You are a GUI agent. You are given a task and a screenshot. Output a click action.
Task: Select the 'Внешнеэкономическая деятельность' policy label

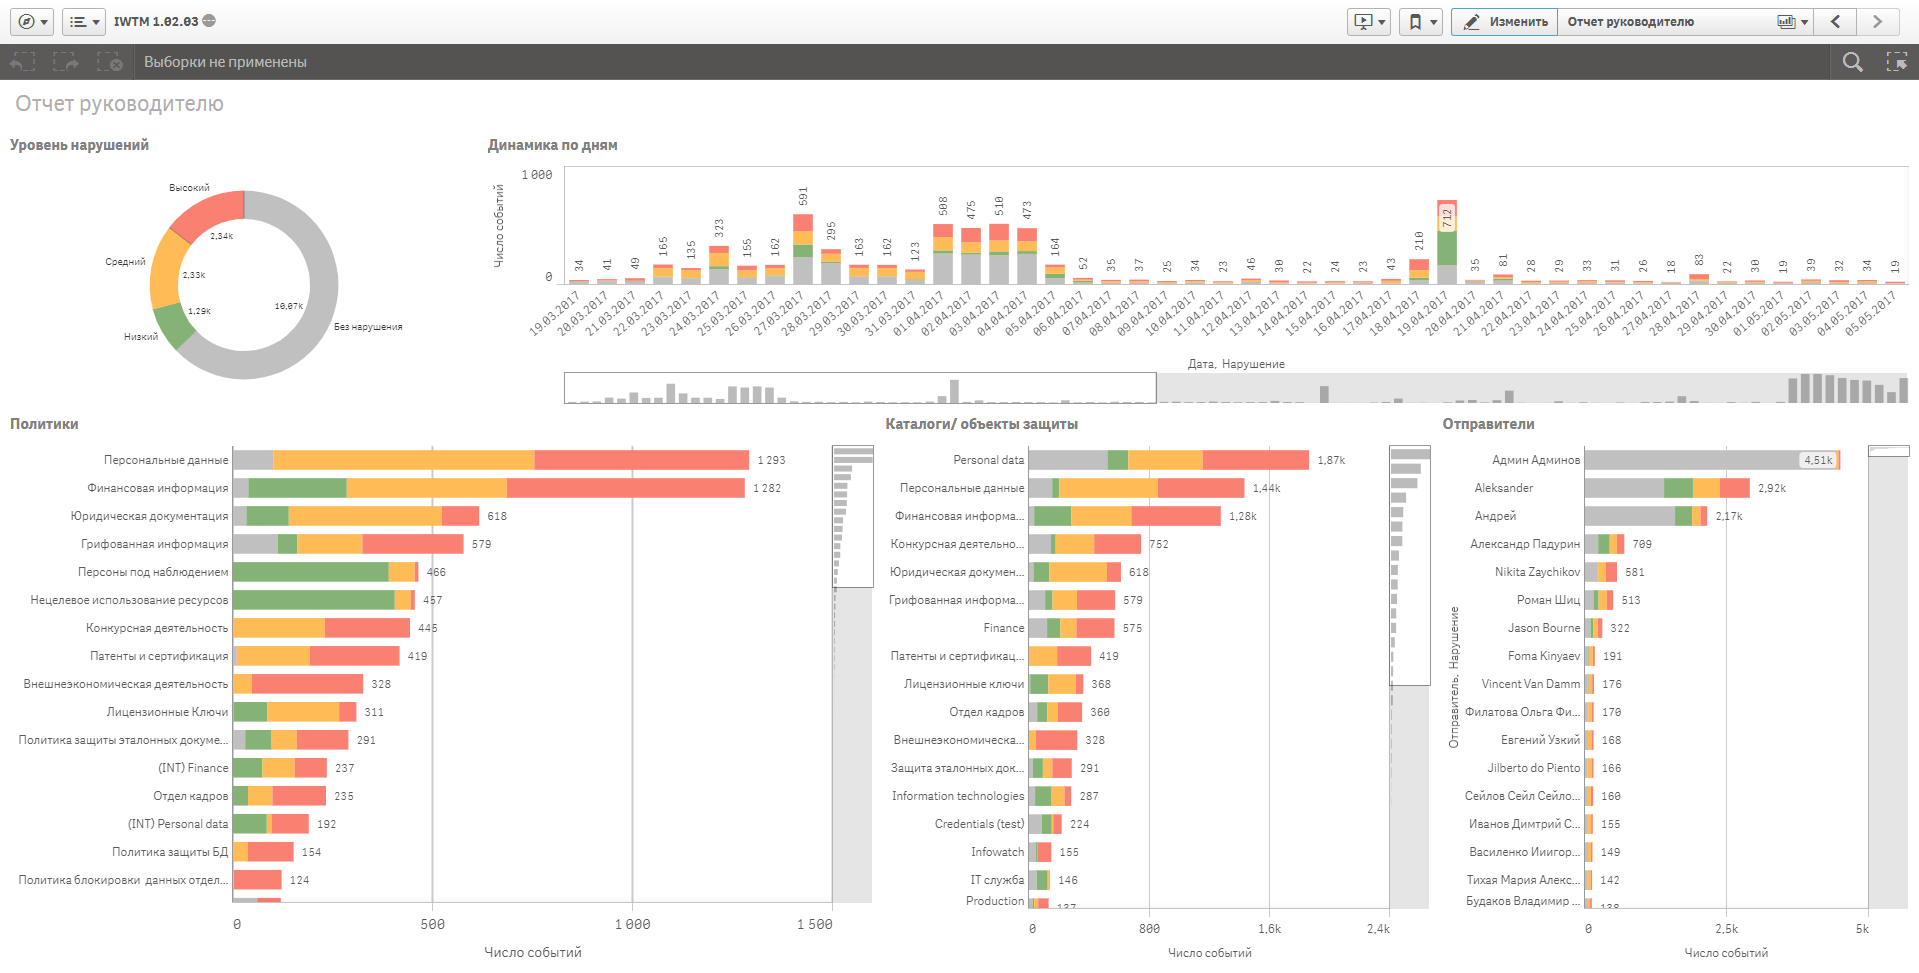[126, 684]
